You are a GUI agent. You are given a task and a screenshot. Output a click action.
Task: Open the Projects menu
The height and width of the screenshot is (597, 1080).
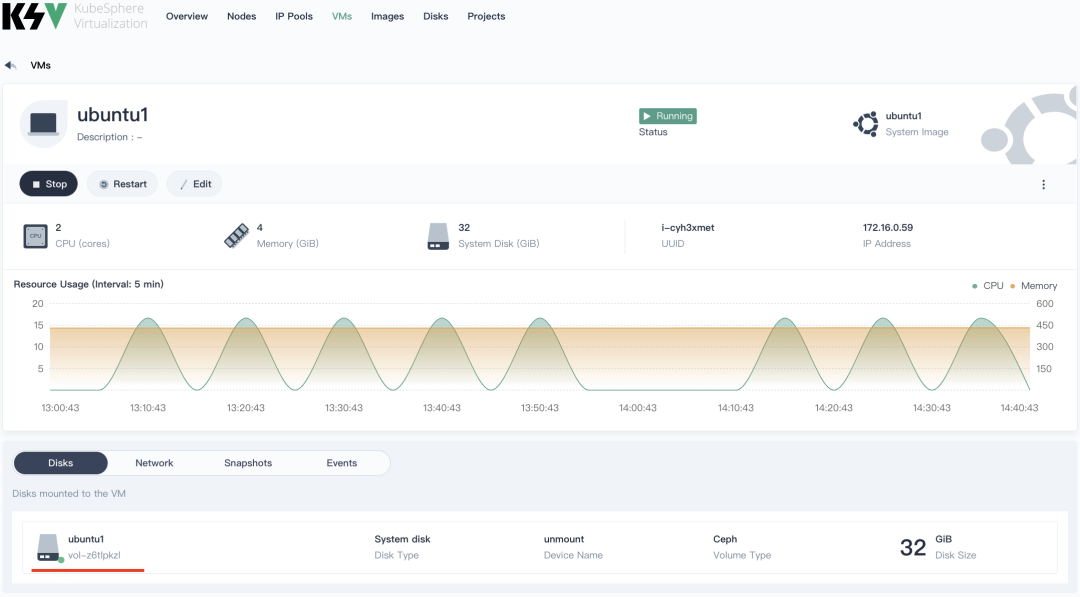tap(486, 16)
